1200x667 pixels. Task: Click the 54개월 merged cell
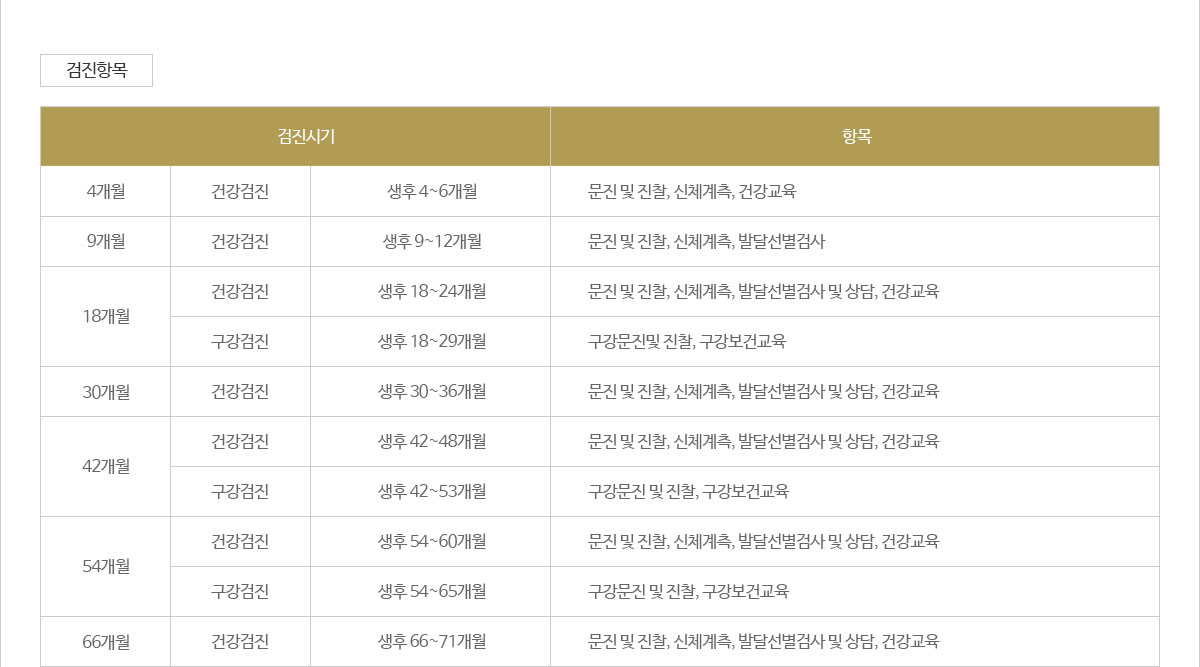(105, 567)
